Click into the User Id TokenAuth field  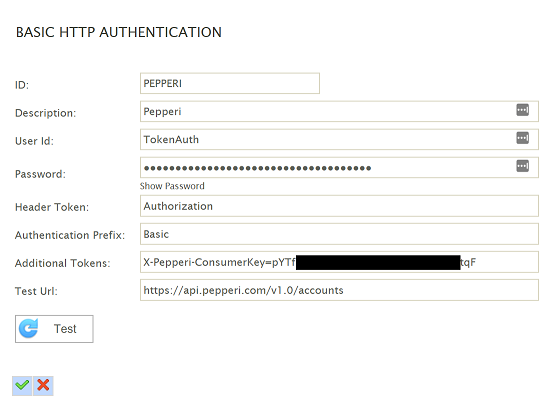[x=339, y=139]
